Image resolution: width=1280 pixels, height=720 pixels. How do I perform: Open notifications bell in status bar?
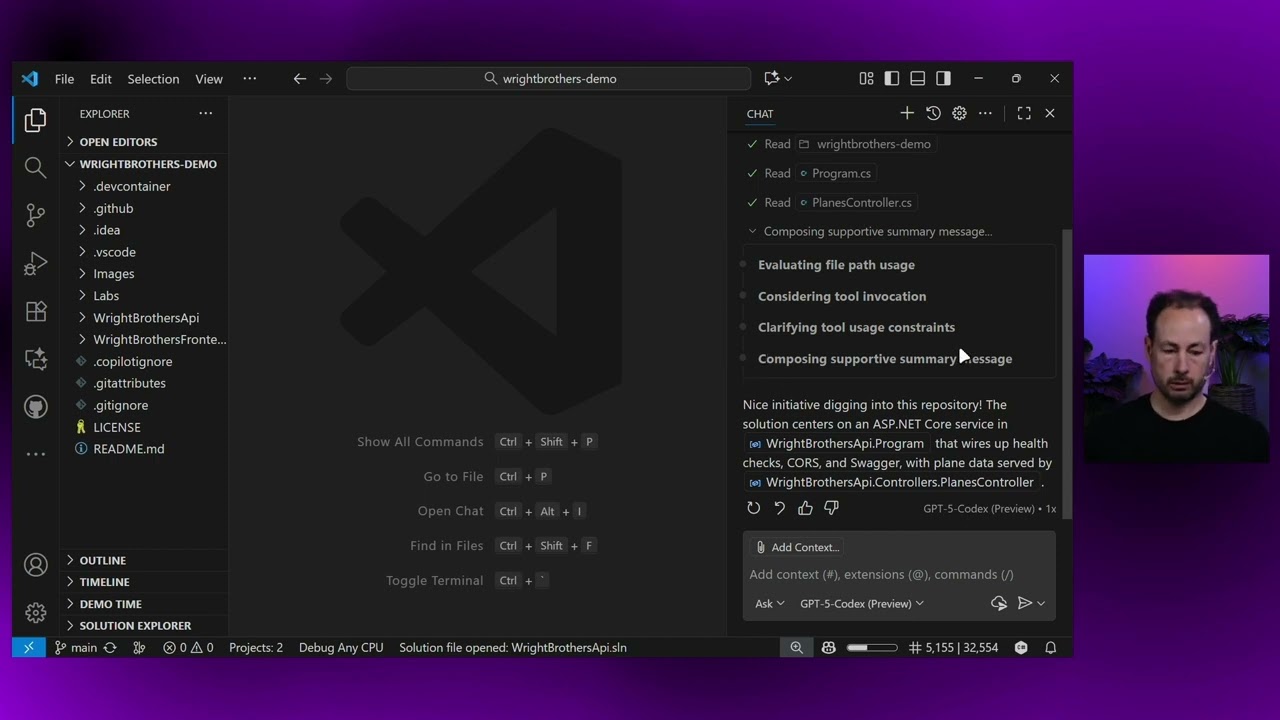coord(1051,647)
